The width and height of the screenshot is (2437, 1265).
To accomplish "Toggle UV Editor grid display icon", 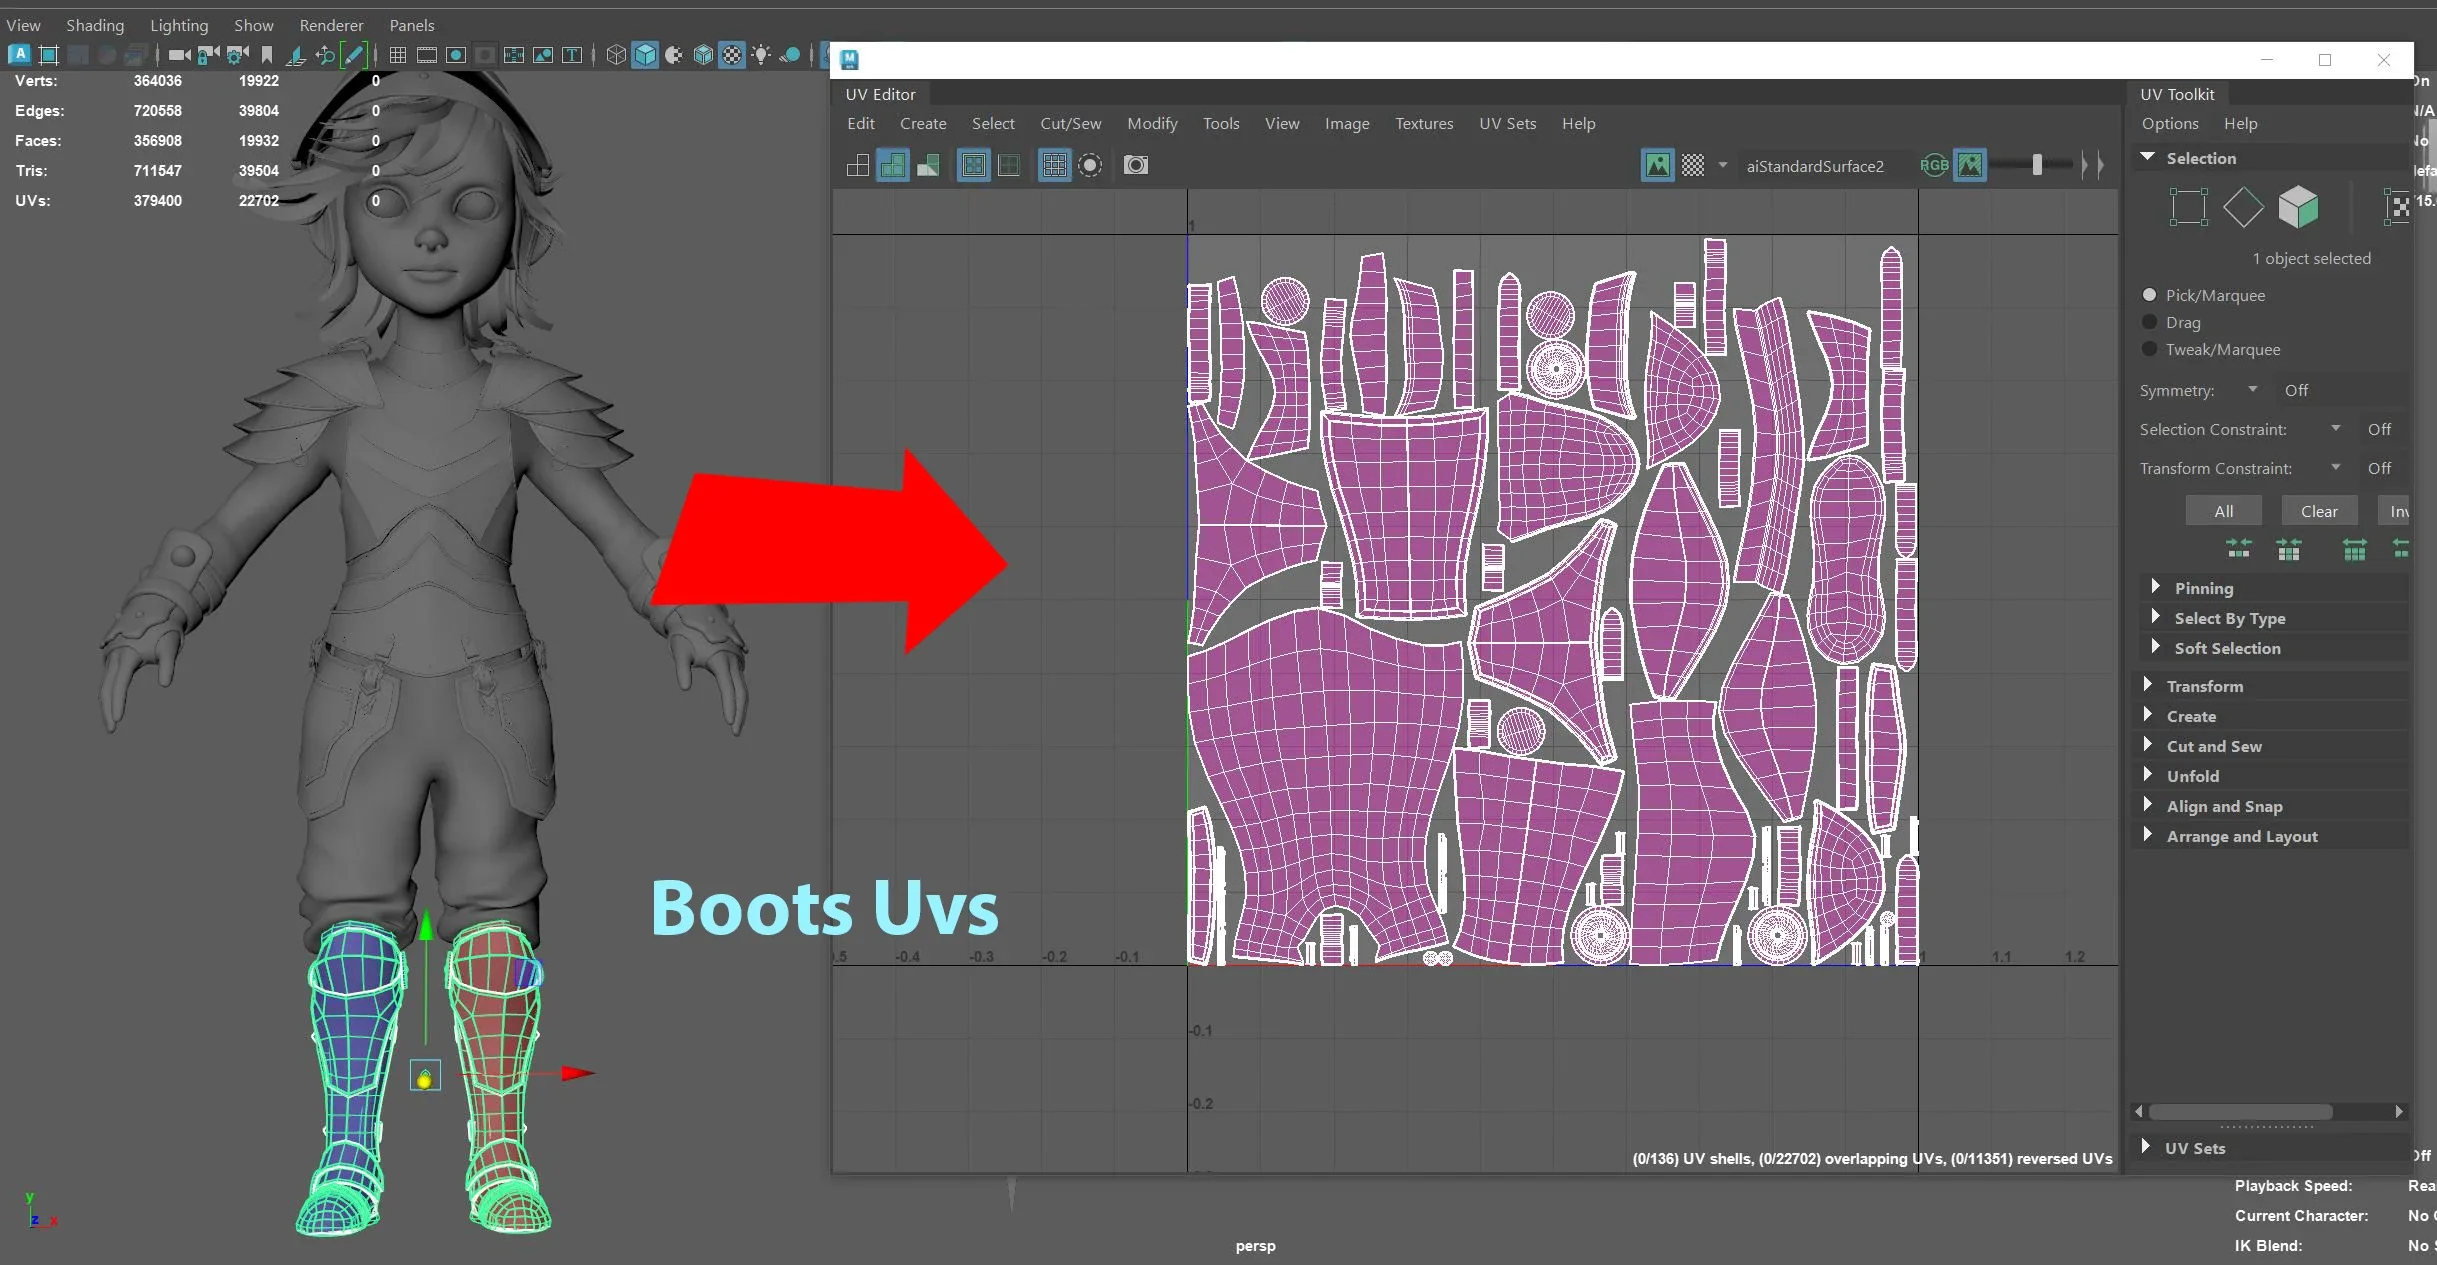I will (1054, 165).
